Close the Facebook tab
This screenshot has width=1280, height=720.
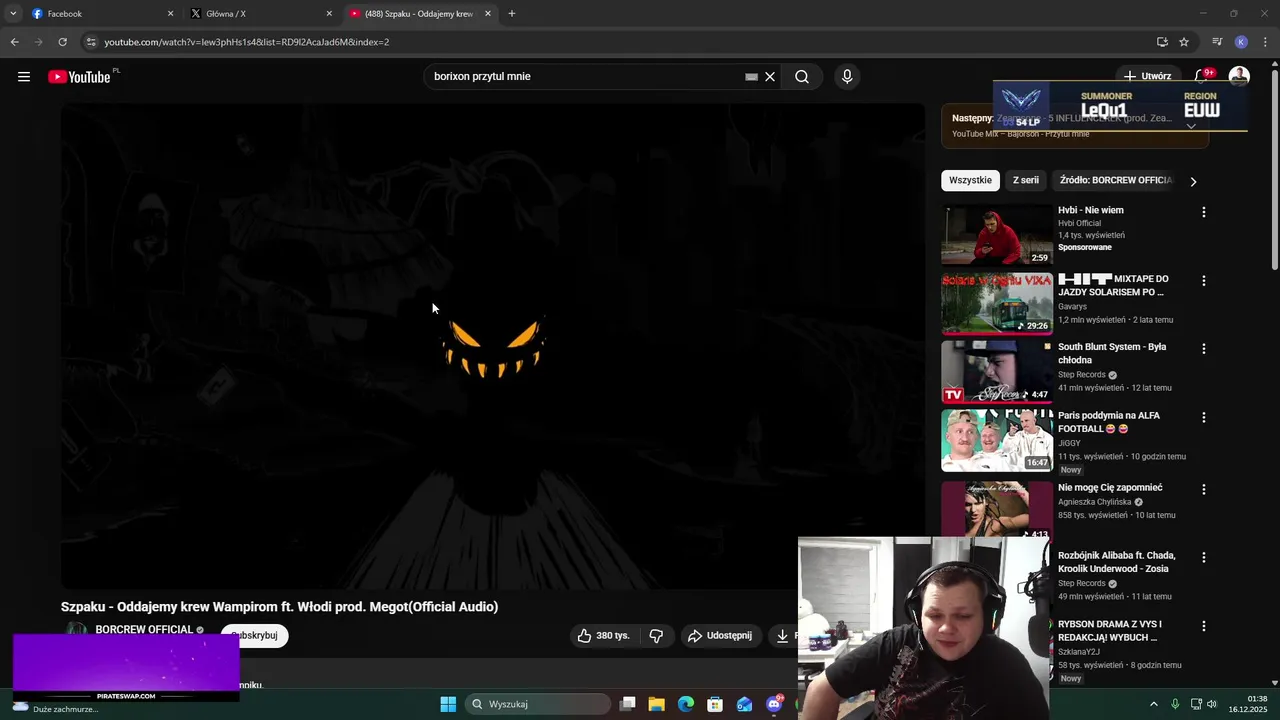click(x=170, y=14)
